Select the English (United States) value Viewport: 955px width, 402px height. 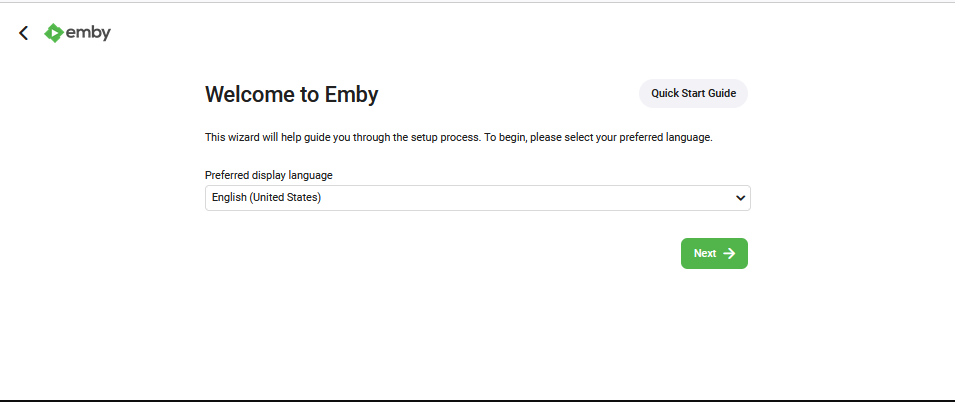[x=266, y=197]
